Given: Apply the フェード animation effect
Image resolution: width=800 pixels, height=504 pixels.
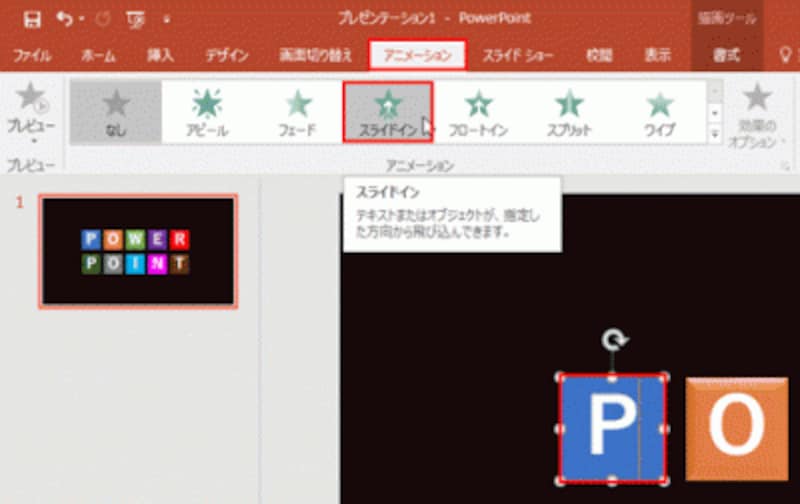Looking at the screenshot, I should (x=298, y=112).
